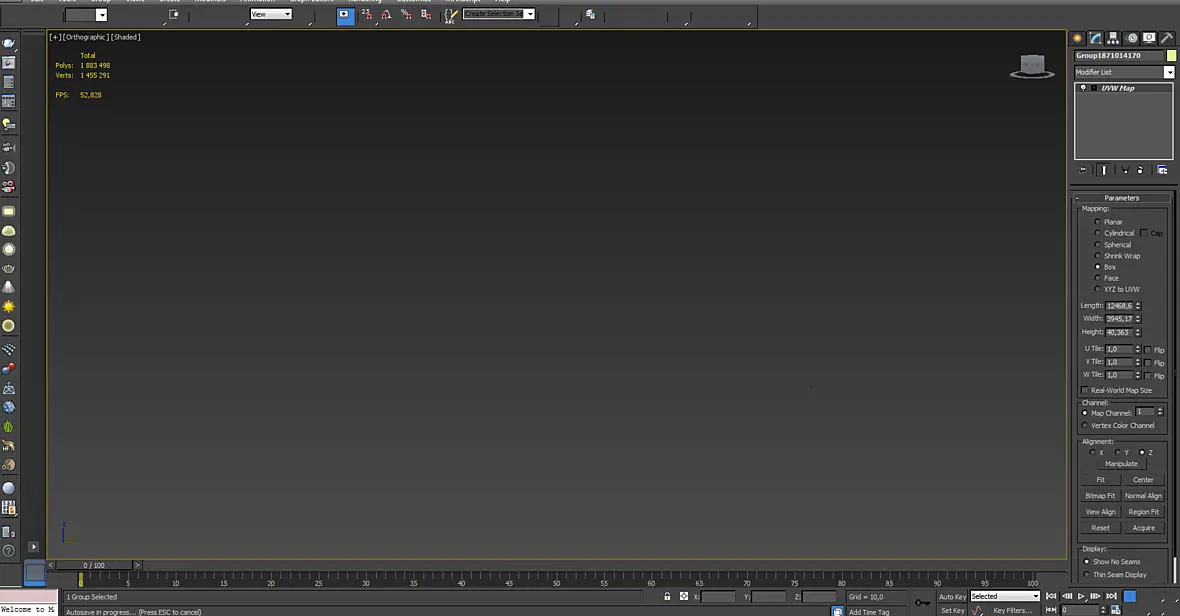Click the Normal Align button

click(x=1143, y=496)
